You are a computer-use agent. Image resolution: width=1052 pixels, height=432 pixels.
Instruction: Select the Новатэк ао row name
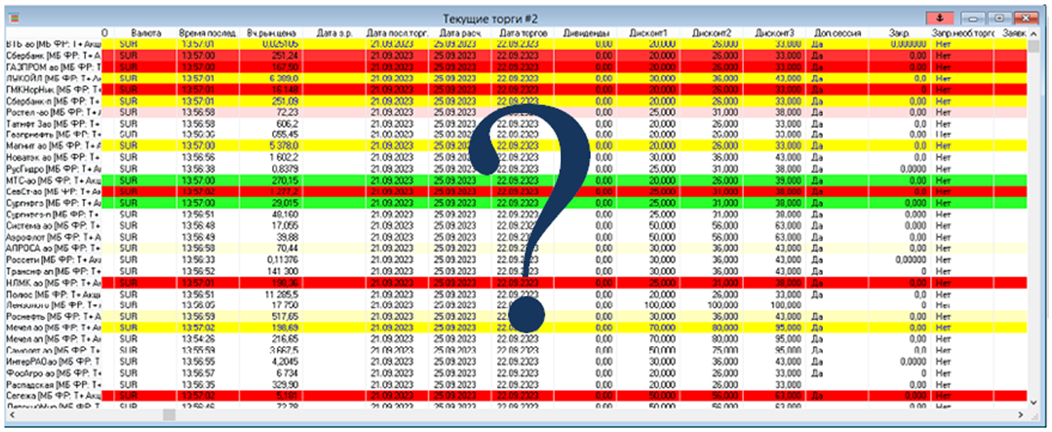tap(53, 157)
